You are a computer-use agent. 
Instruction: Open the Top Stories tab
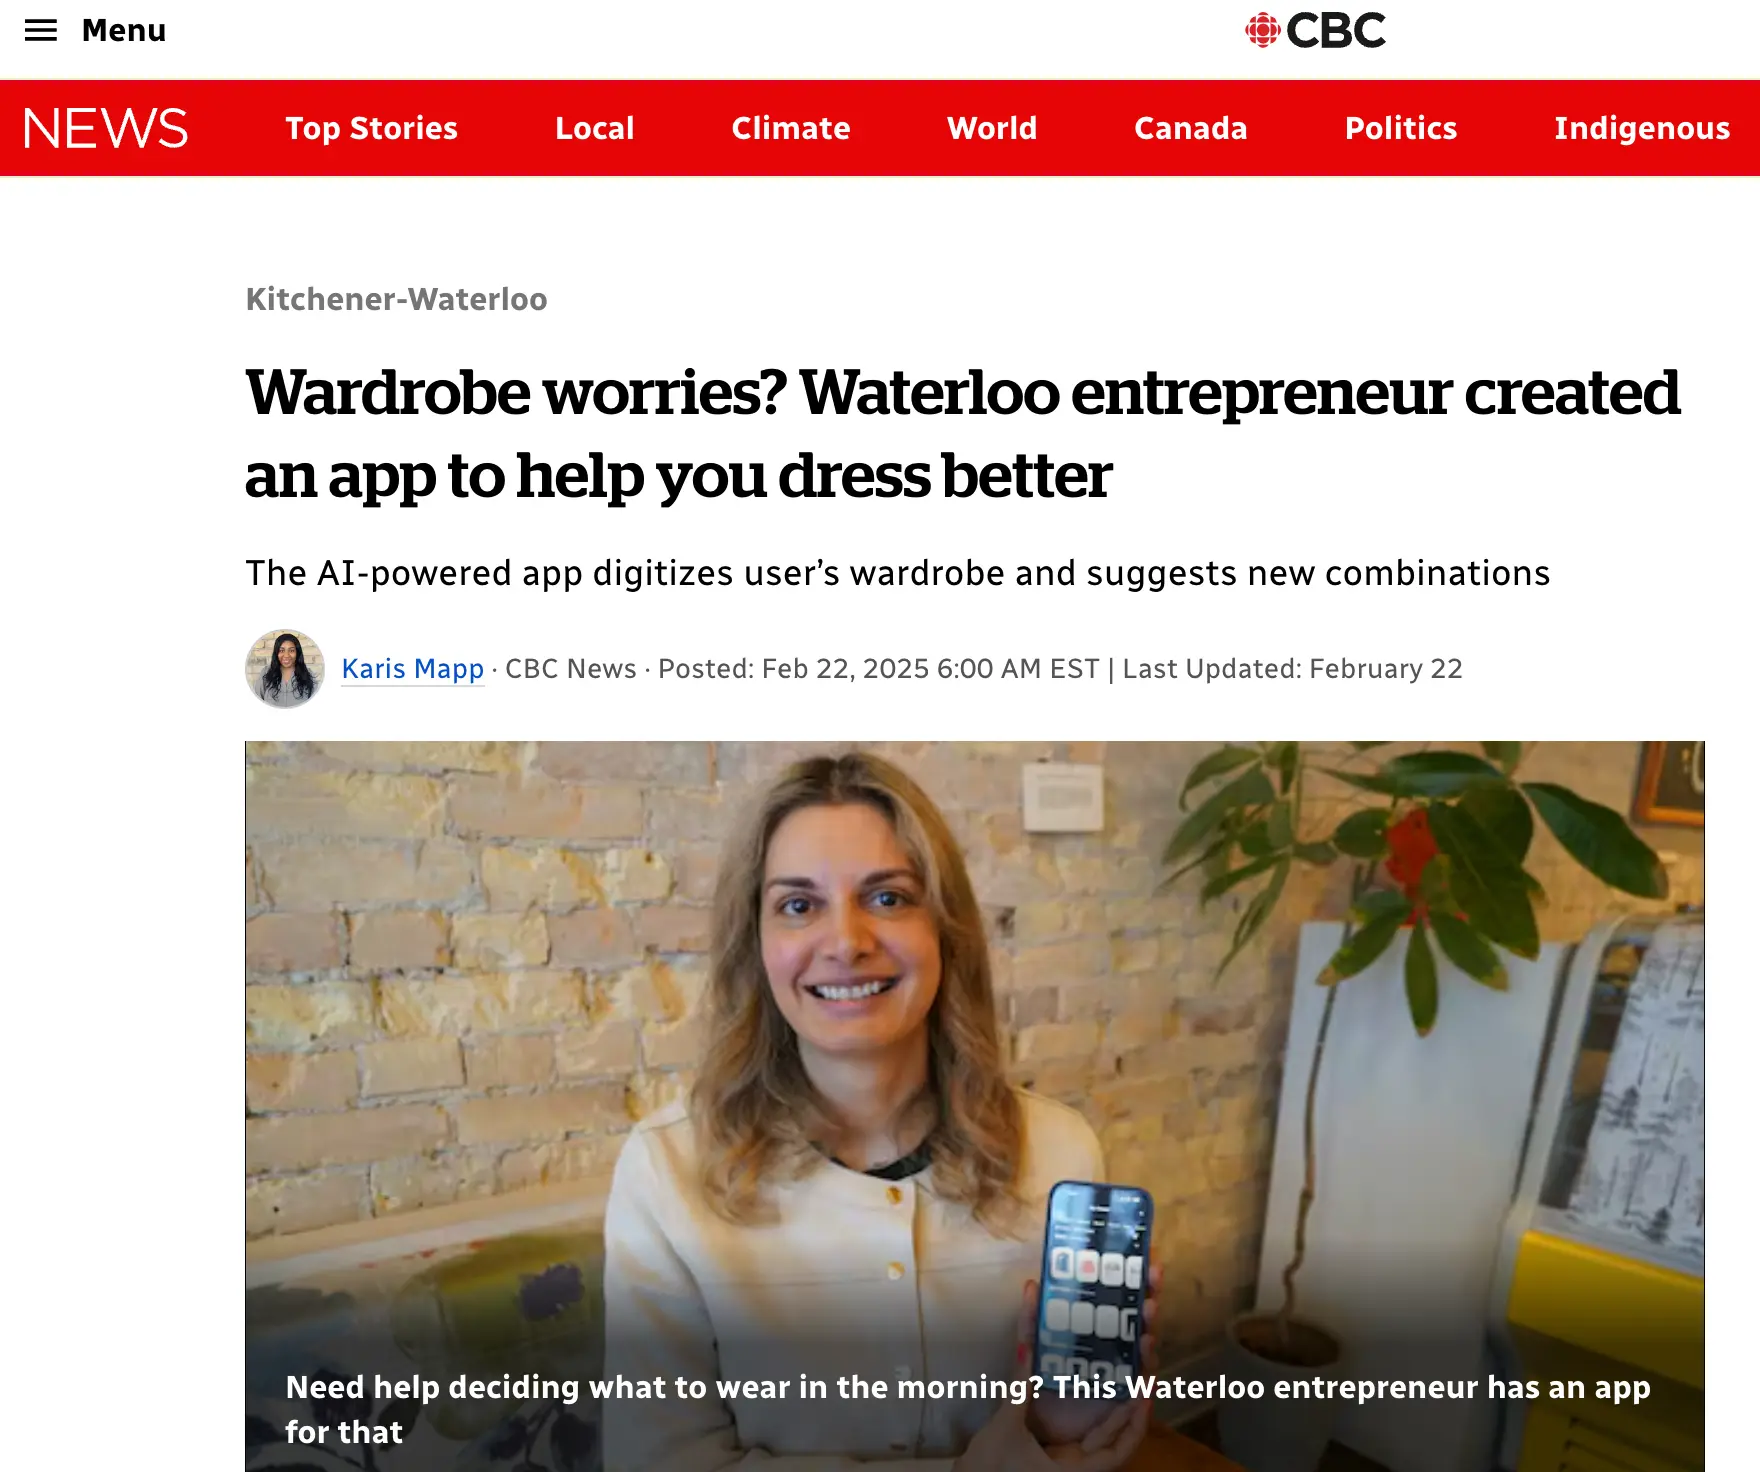pyautogui.click(x=371, y=129)
